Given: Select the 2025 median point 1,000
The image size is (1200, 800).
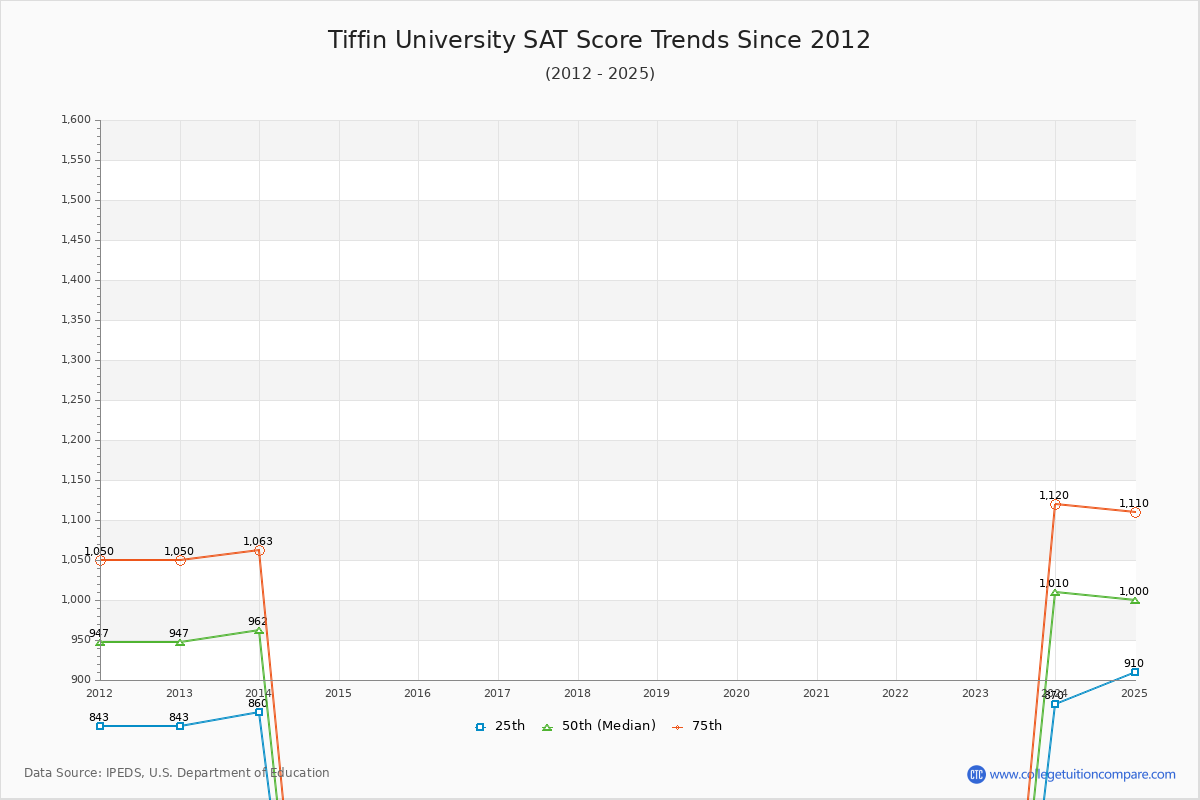Looking at the screenshot, I should point(1135,600).
